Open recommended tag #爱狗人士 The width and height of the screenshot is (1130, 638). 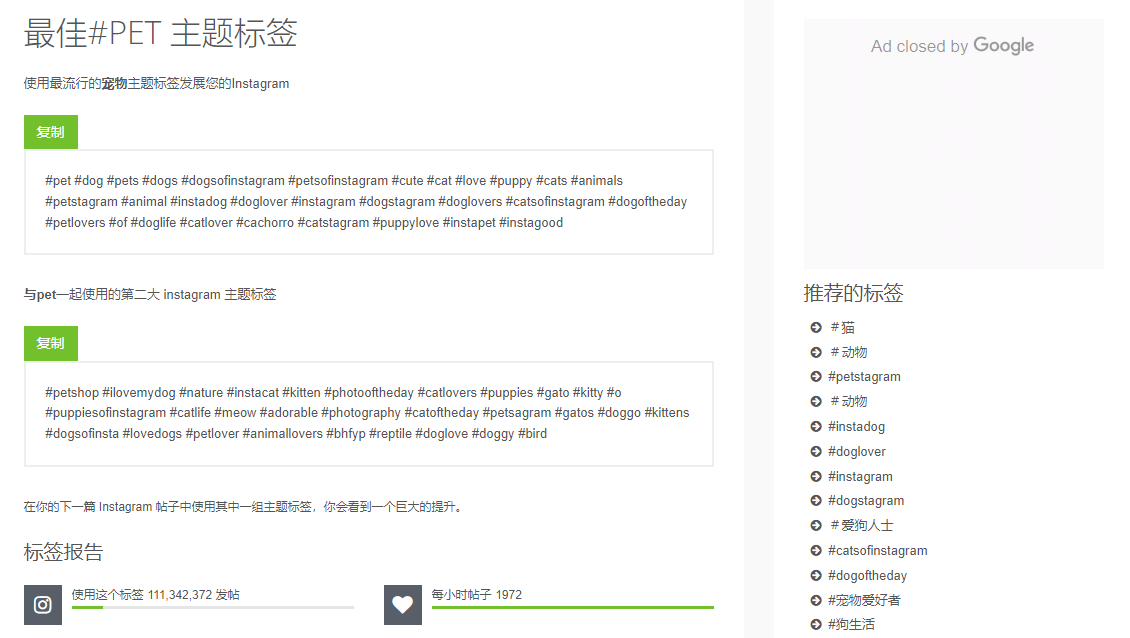[x=861, y=526]
